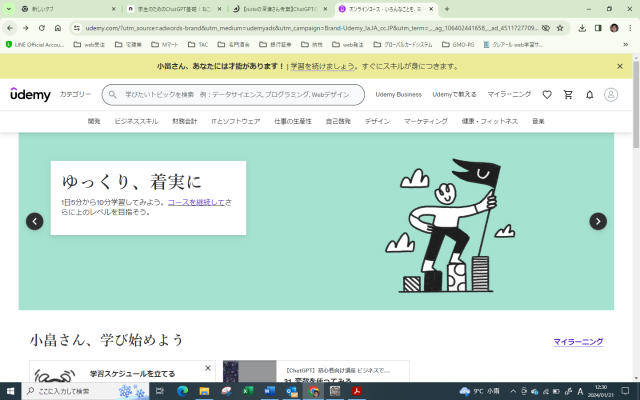Close the オンラインコース Udemy tab
Viewport: 640px width, 400px height.
pos(431,9)
